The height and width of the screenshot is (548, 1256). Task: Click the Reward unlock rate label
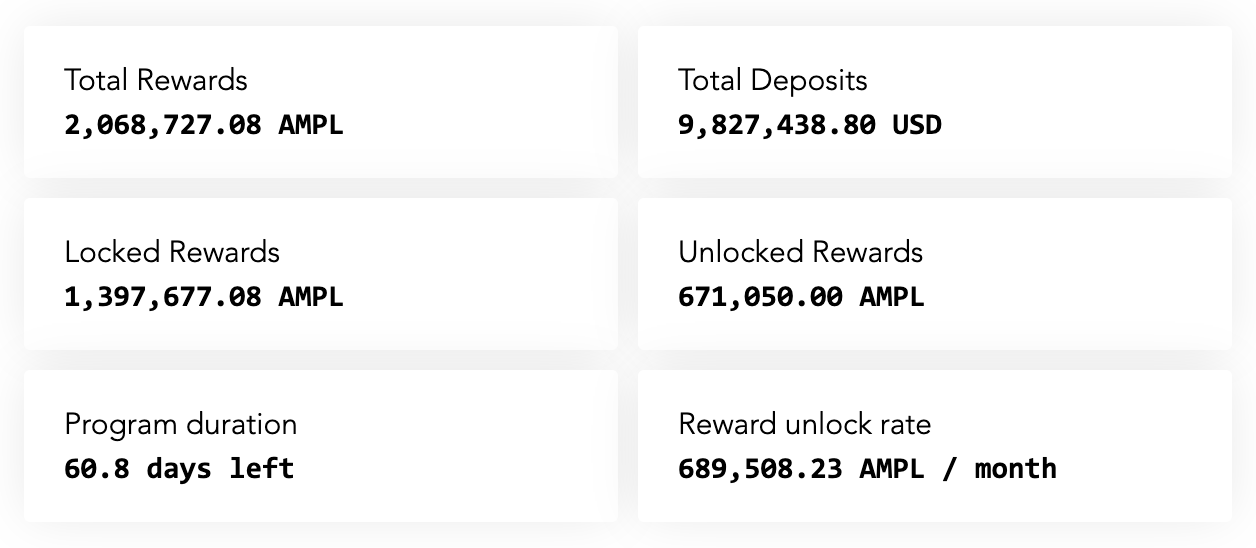pyautogui.click(x=804, y=424)
